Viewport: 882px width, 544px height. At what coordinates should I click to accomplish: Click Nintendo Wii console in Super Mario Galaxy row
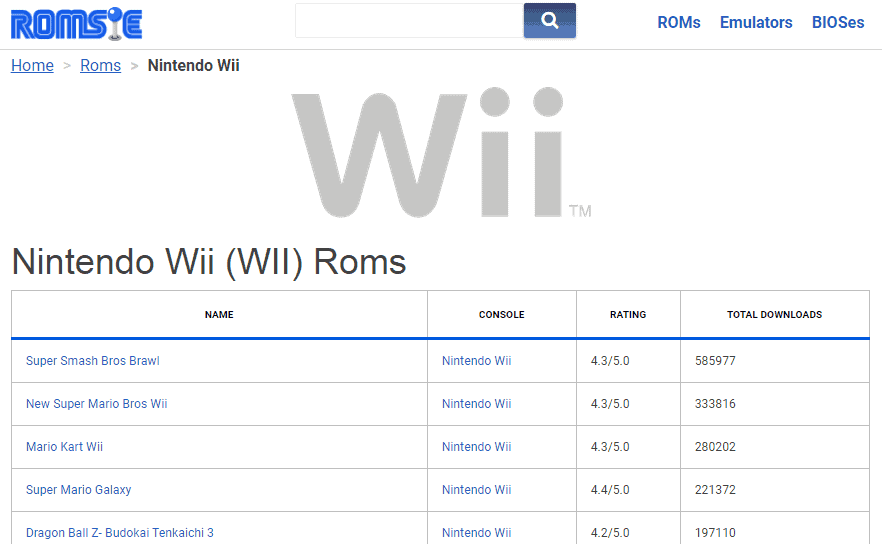pos(476,489)
